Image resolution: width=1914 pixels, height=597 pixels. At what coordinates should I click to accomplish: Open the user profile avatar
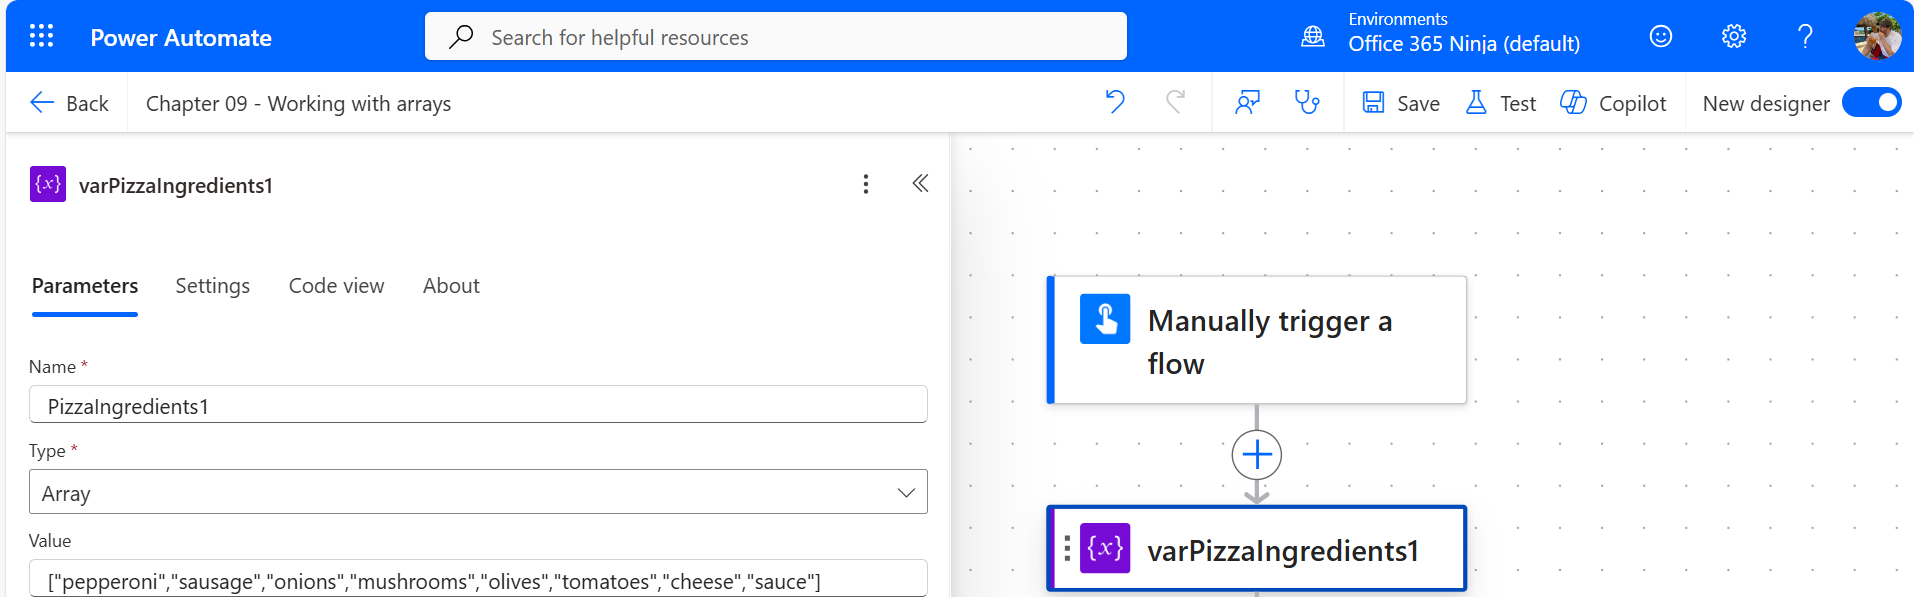click(1876, 37)
